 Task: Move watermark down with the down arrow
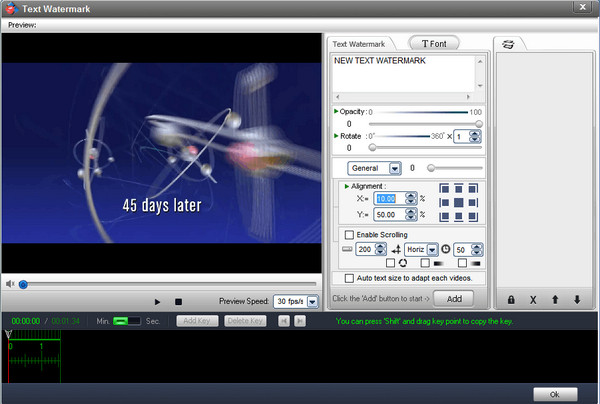coord(576,299)
